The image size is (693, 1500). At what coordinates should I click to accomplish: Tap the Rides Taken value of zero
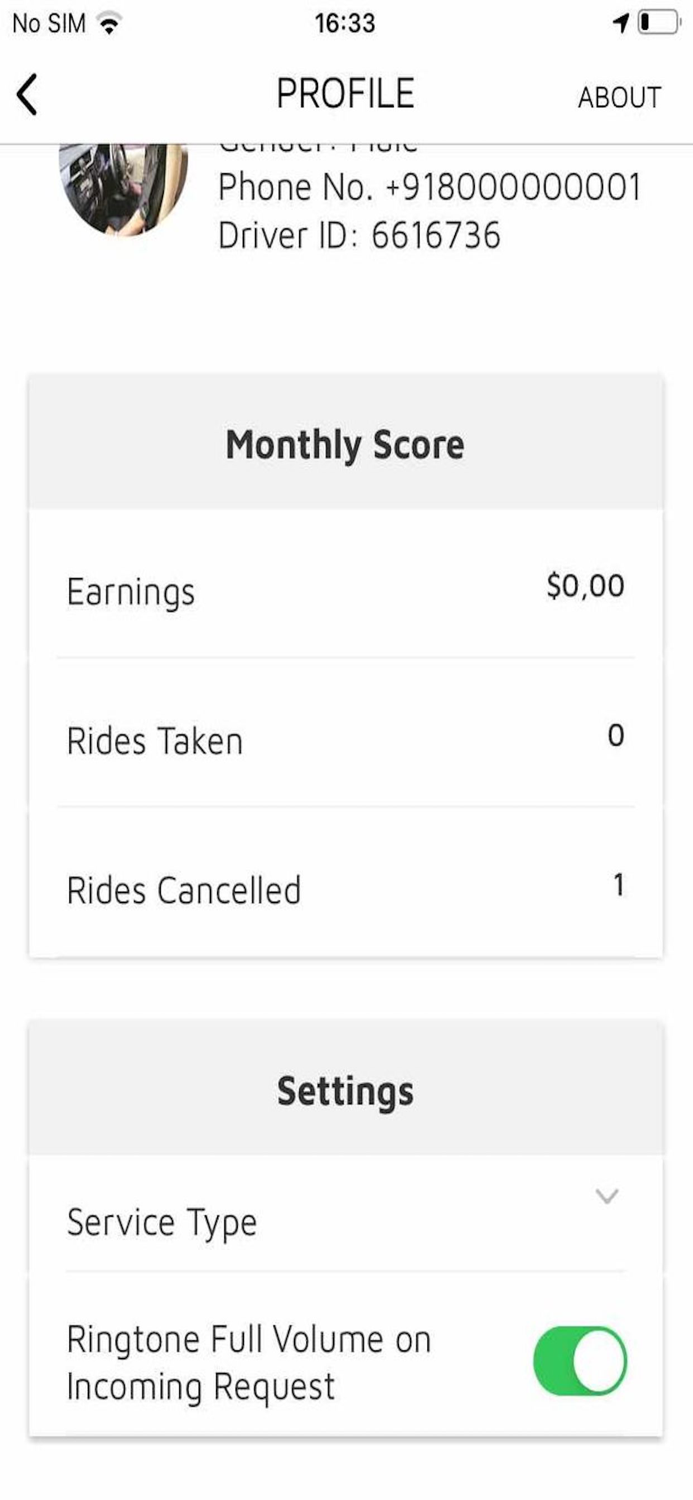pos(616,737)
